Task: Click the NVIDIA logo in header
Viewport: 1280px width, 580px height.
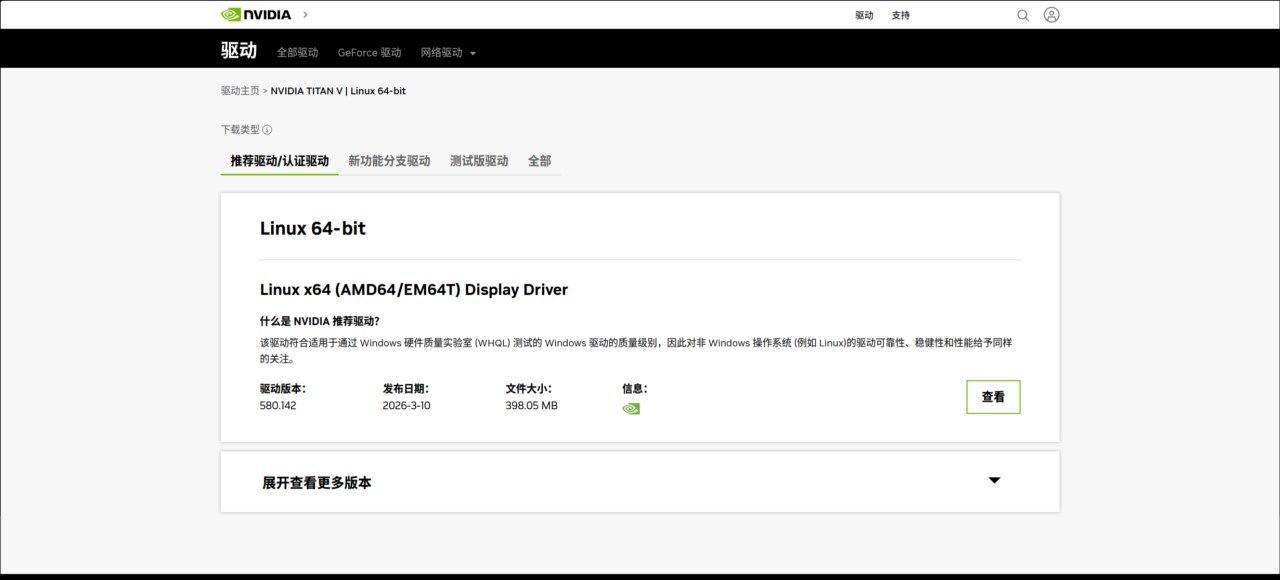Action: click(256, 15)
